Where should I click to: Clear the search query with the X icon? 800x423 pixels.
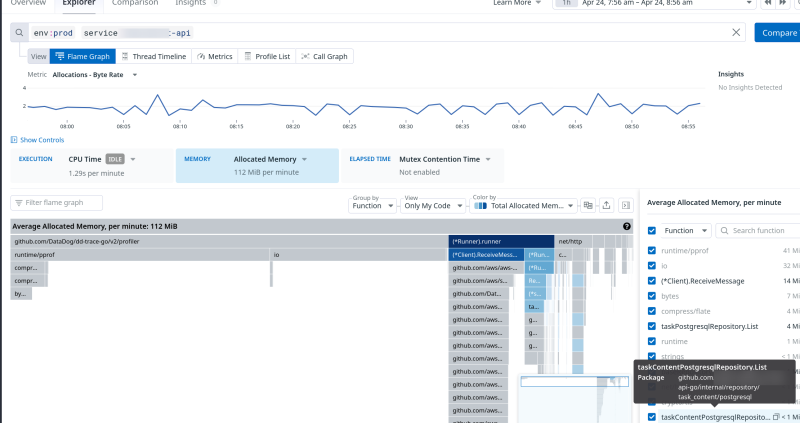pyautogui.click(x=737, y=33)
